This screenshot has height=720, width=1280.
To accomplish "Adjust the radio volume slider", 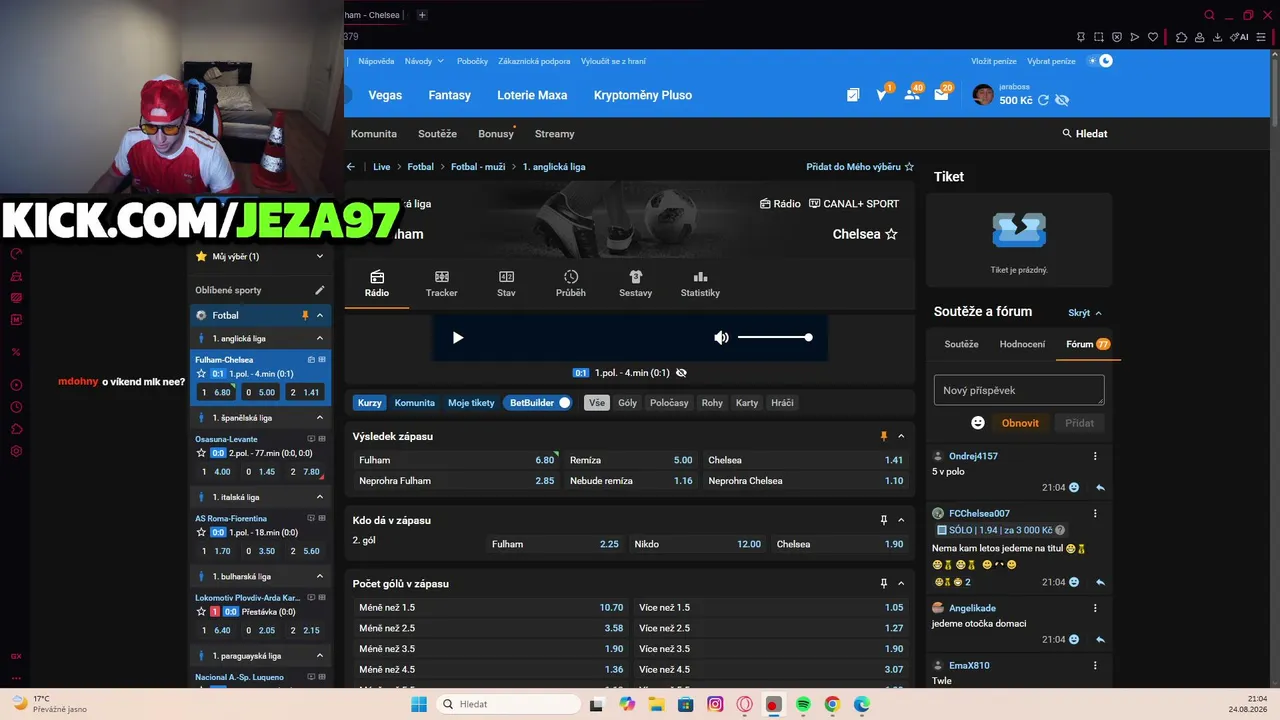I will point(775,338).
